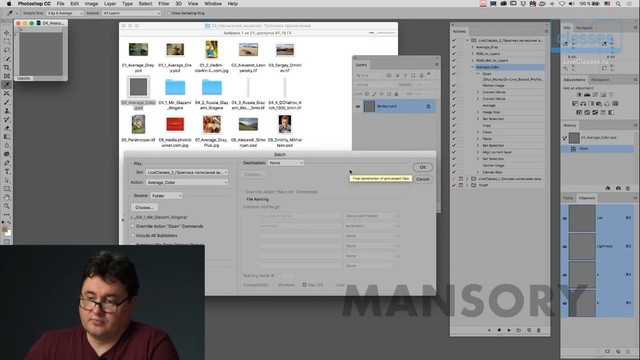Click the Source Choose... button
The width and height of the screenshot is (640, 360).
click(144, 208)
